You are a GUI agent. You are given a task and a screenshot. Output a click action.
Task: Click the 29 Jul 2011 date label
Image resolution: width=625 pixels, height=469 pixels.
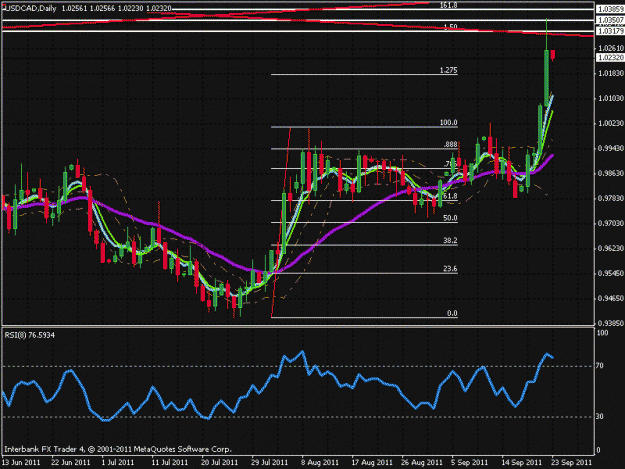coord(269,462)
